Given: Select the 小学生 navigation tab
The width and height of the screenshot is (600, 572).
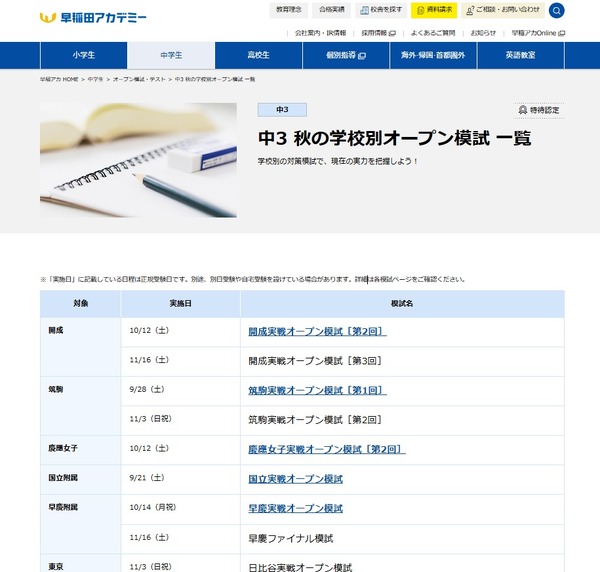Looking at the screenshot, I should tap(84, 55).
